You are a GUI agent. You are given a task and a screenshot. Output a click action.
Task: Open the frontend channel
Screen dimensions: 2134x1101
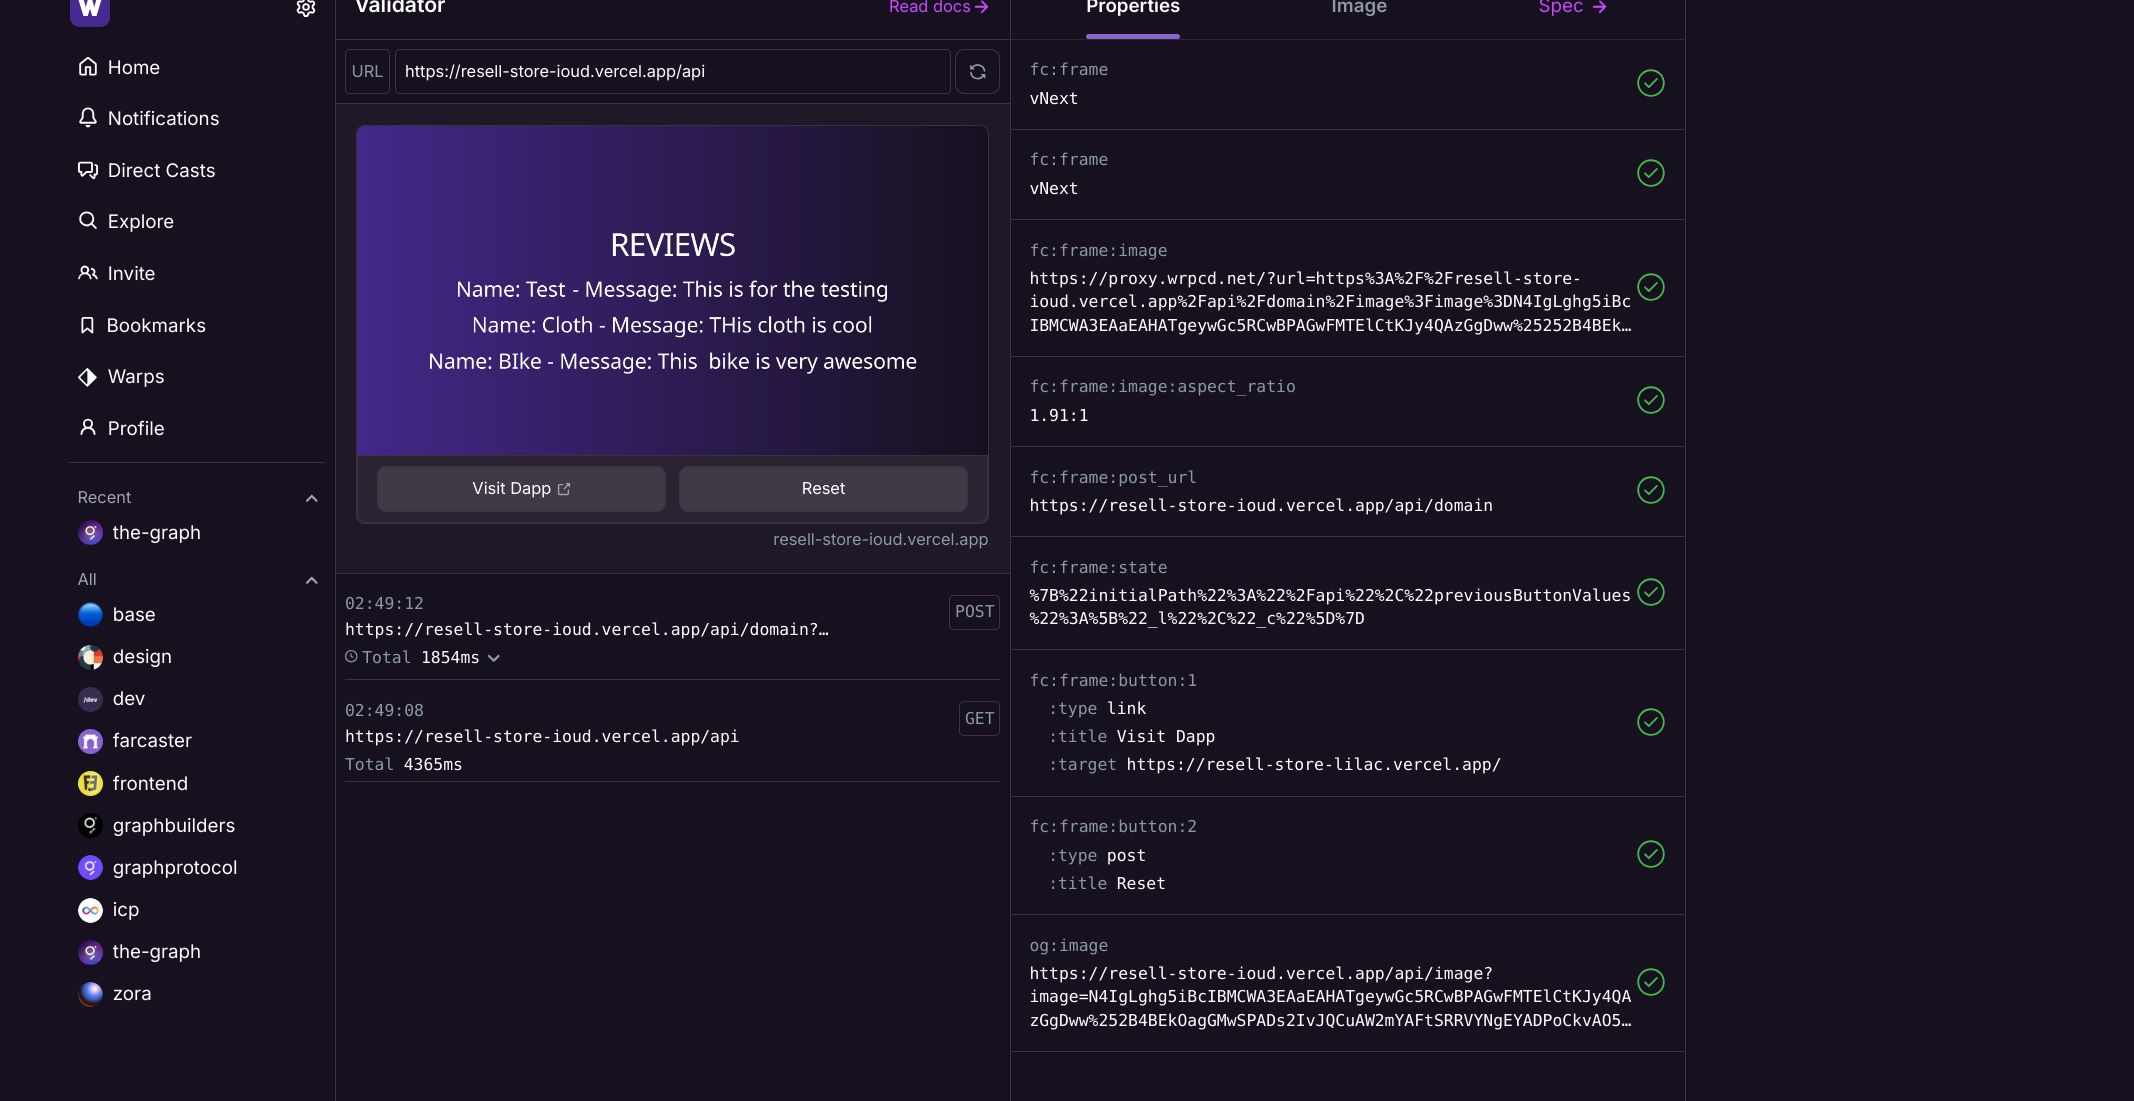point(133,784)
